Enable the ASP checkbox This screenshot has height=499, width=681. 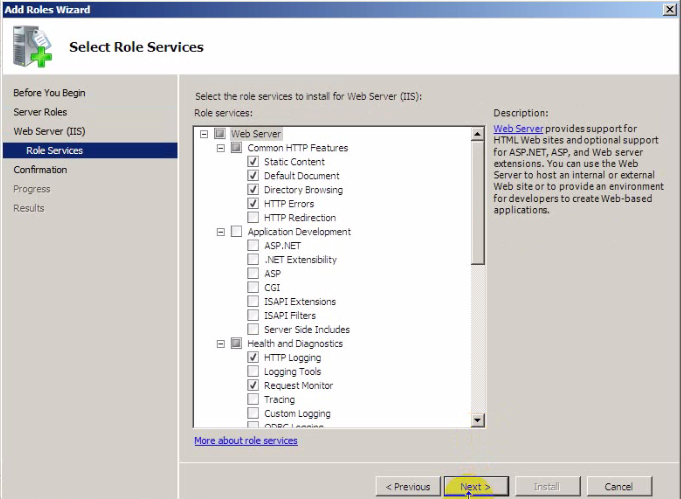(253, 273)
